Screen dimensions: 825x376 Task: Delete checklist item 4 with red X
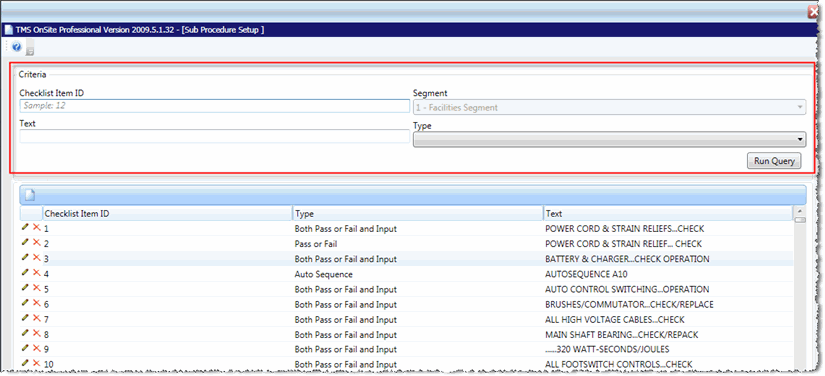point(36,272)
